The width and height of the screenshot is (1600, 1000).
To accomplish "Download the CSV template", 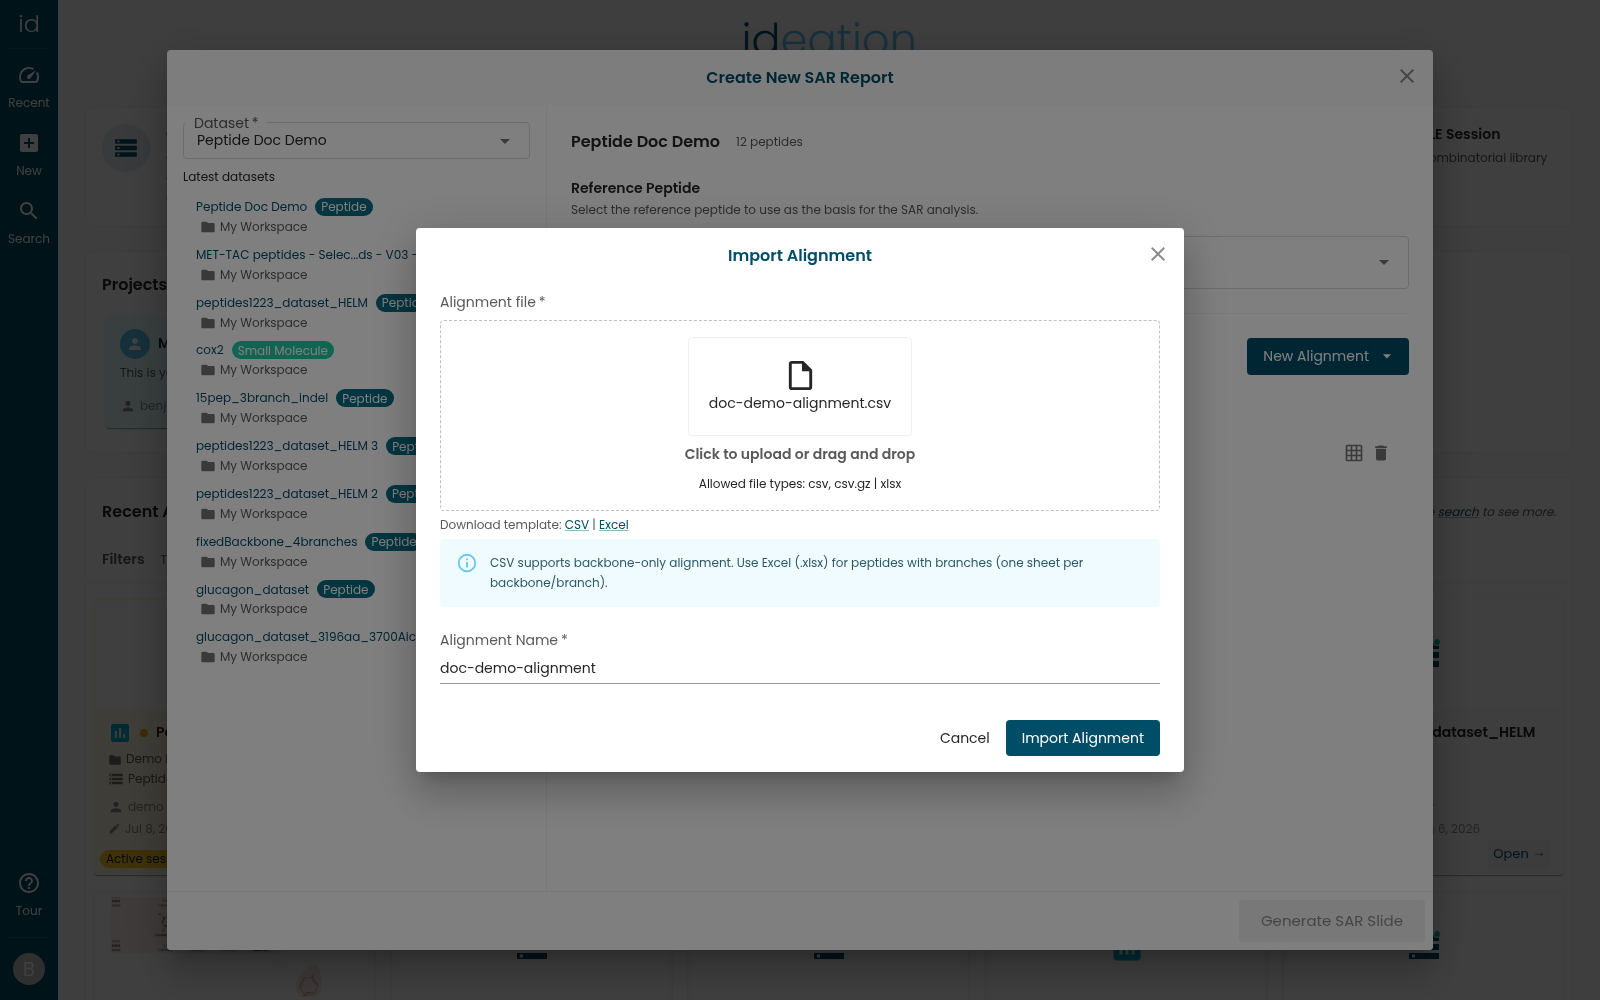I will pyautogui.click(x=577, y=525).
